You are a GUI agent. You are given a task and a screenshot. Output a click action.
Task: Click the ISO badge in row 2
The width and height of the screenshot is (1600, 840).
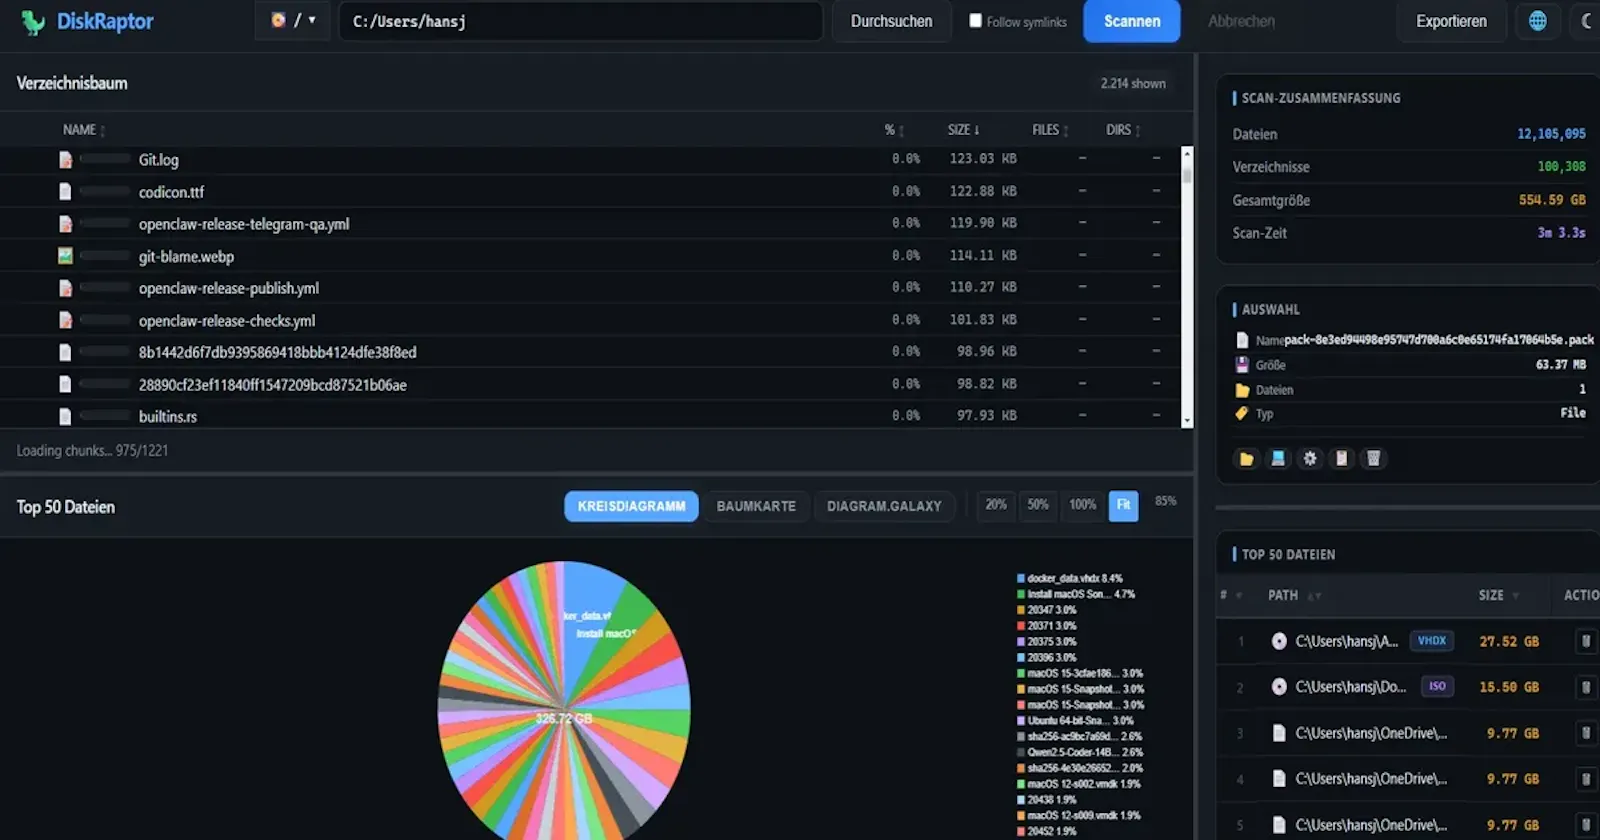tap(1437, 687)
